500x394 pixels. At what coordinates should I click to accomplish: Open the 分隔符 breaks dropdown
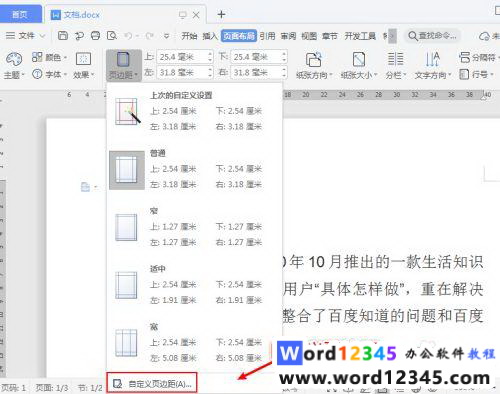pos(478,57)
